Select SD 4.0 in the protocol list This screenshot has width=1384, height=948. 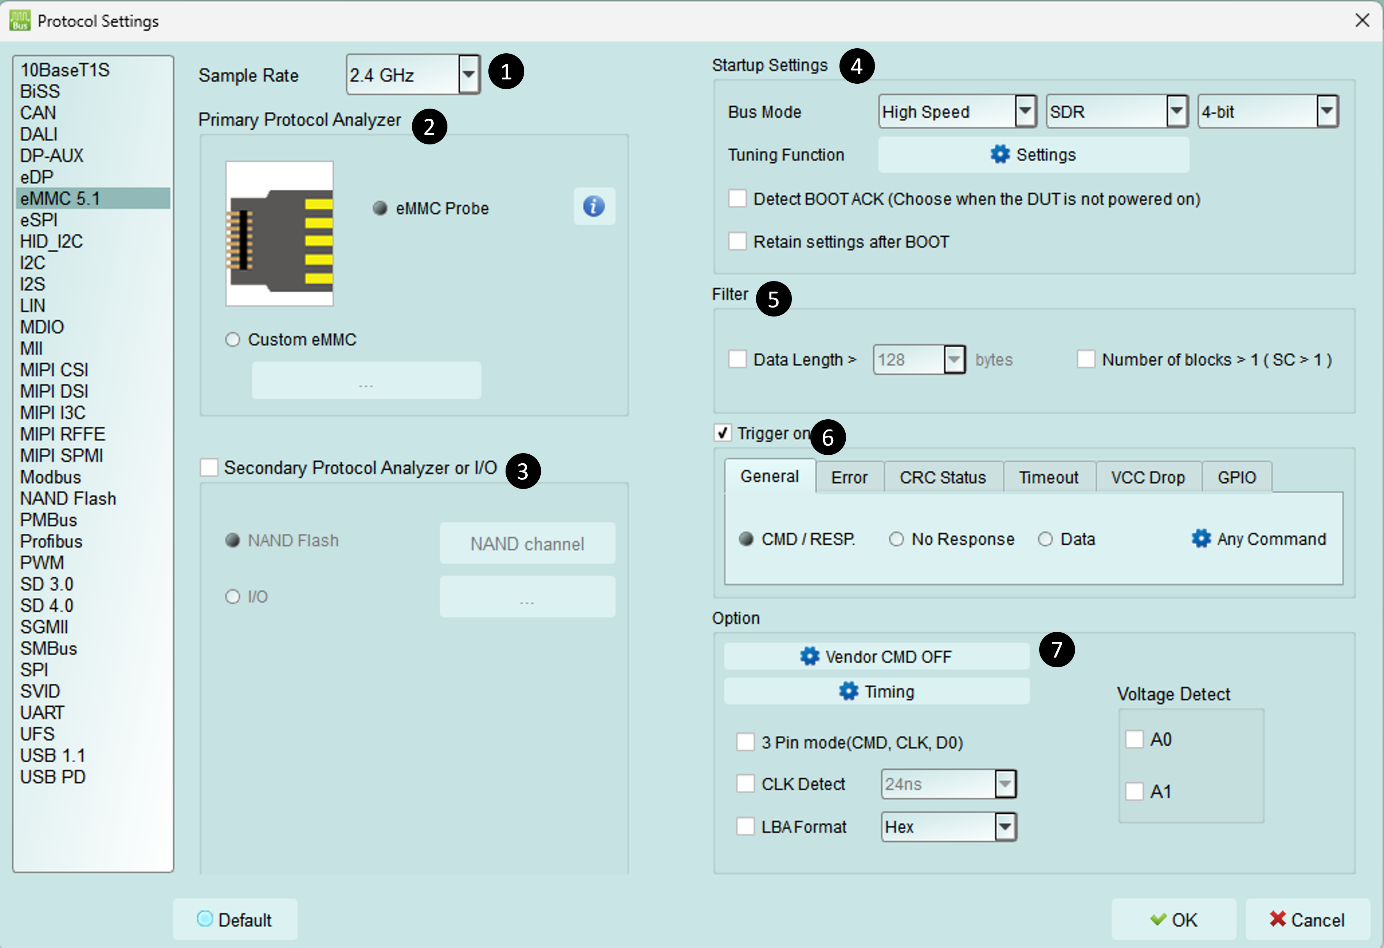click(x=93, y=605)
